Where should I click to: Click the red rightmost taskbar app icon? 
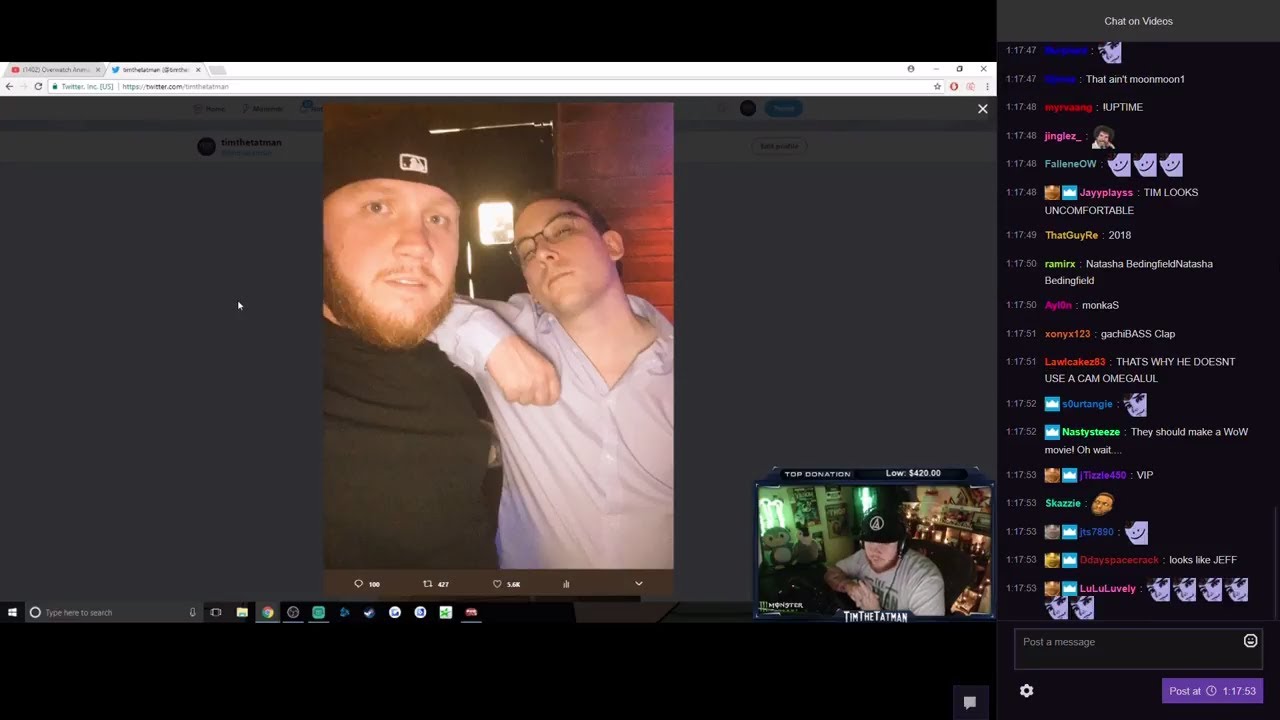coord(471,612)
